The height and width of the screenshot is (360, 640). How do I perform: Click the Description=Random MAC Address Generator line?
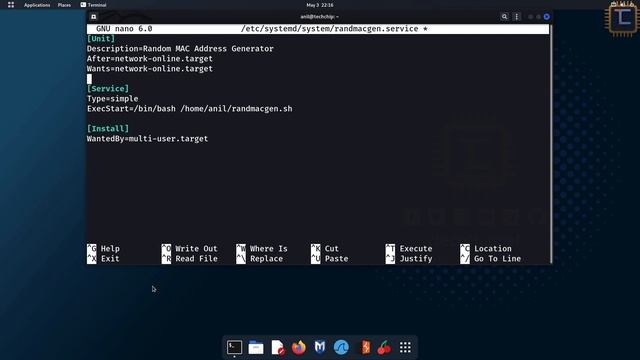tap(180, 49)
